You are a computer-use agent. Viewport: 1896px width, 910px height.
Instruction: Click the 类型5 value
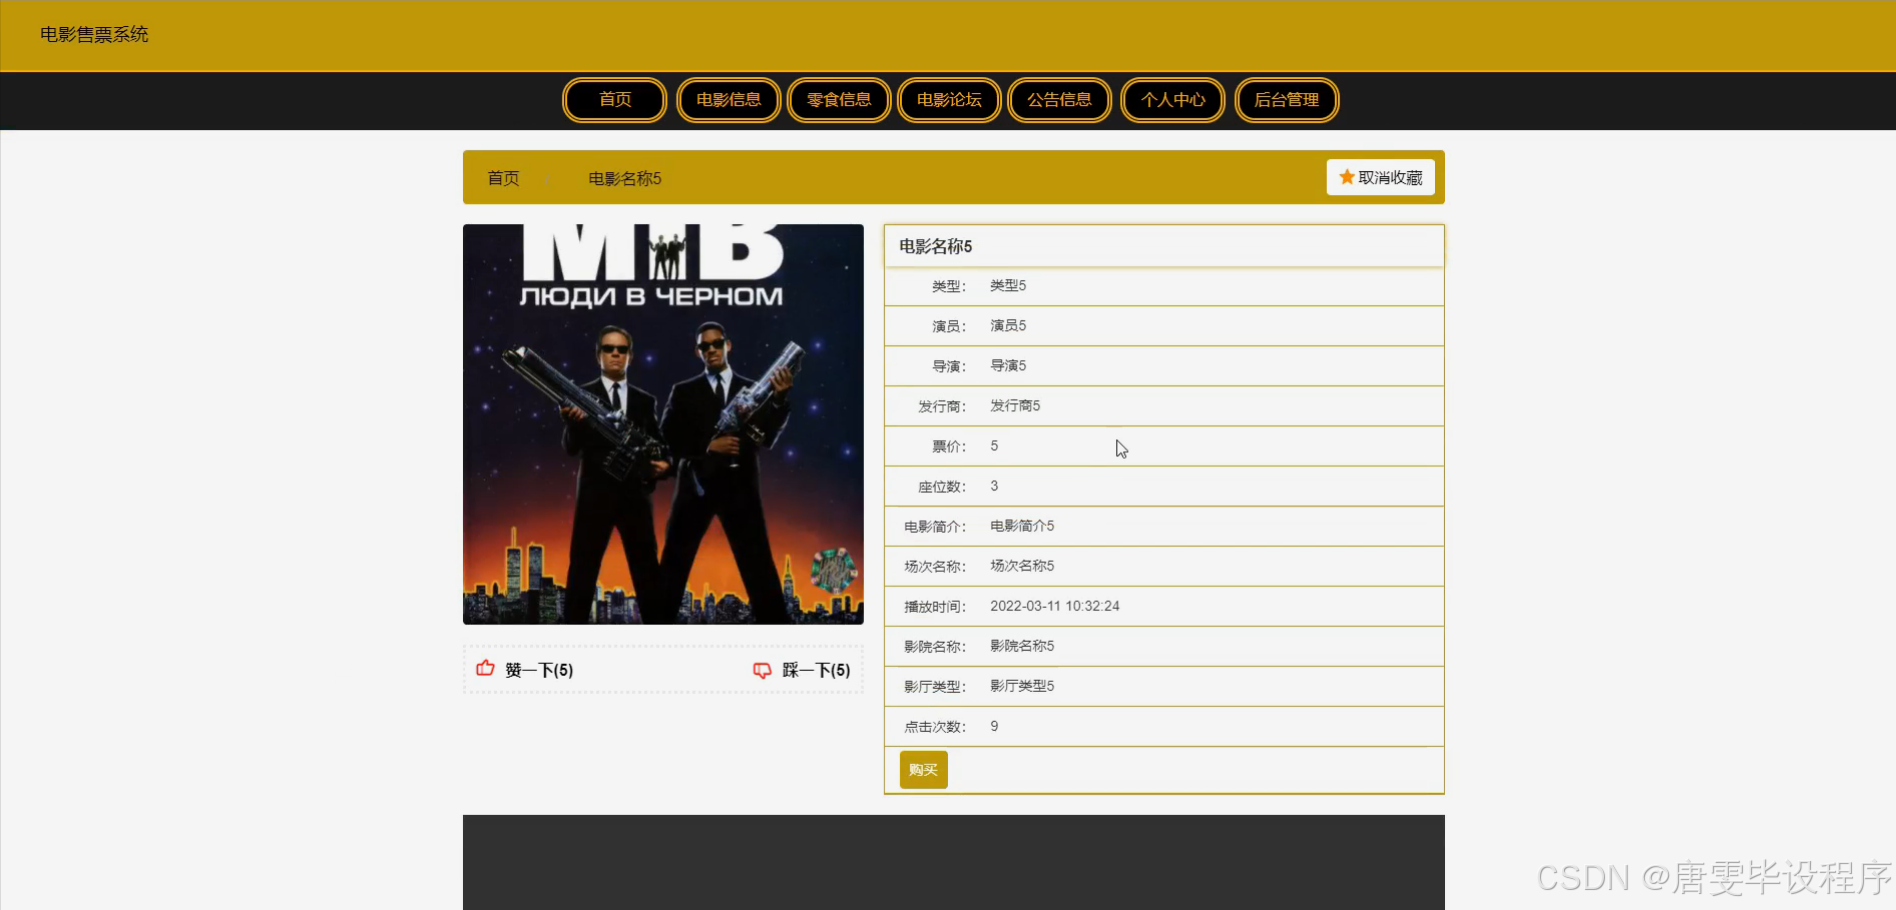point(1008,285)
